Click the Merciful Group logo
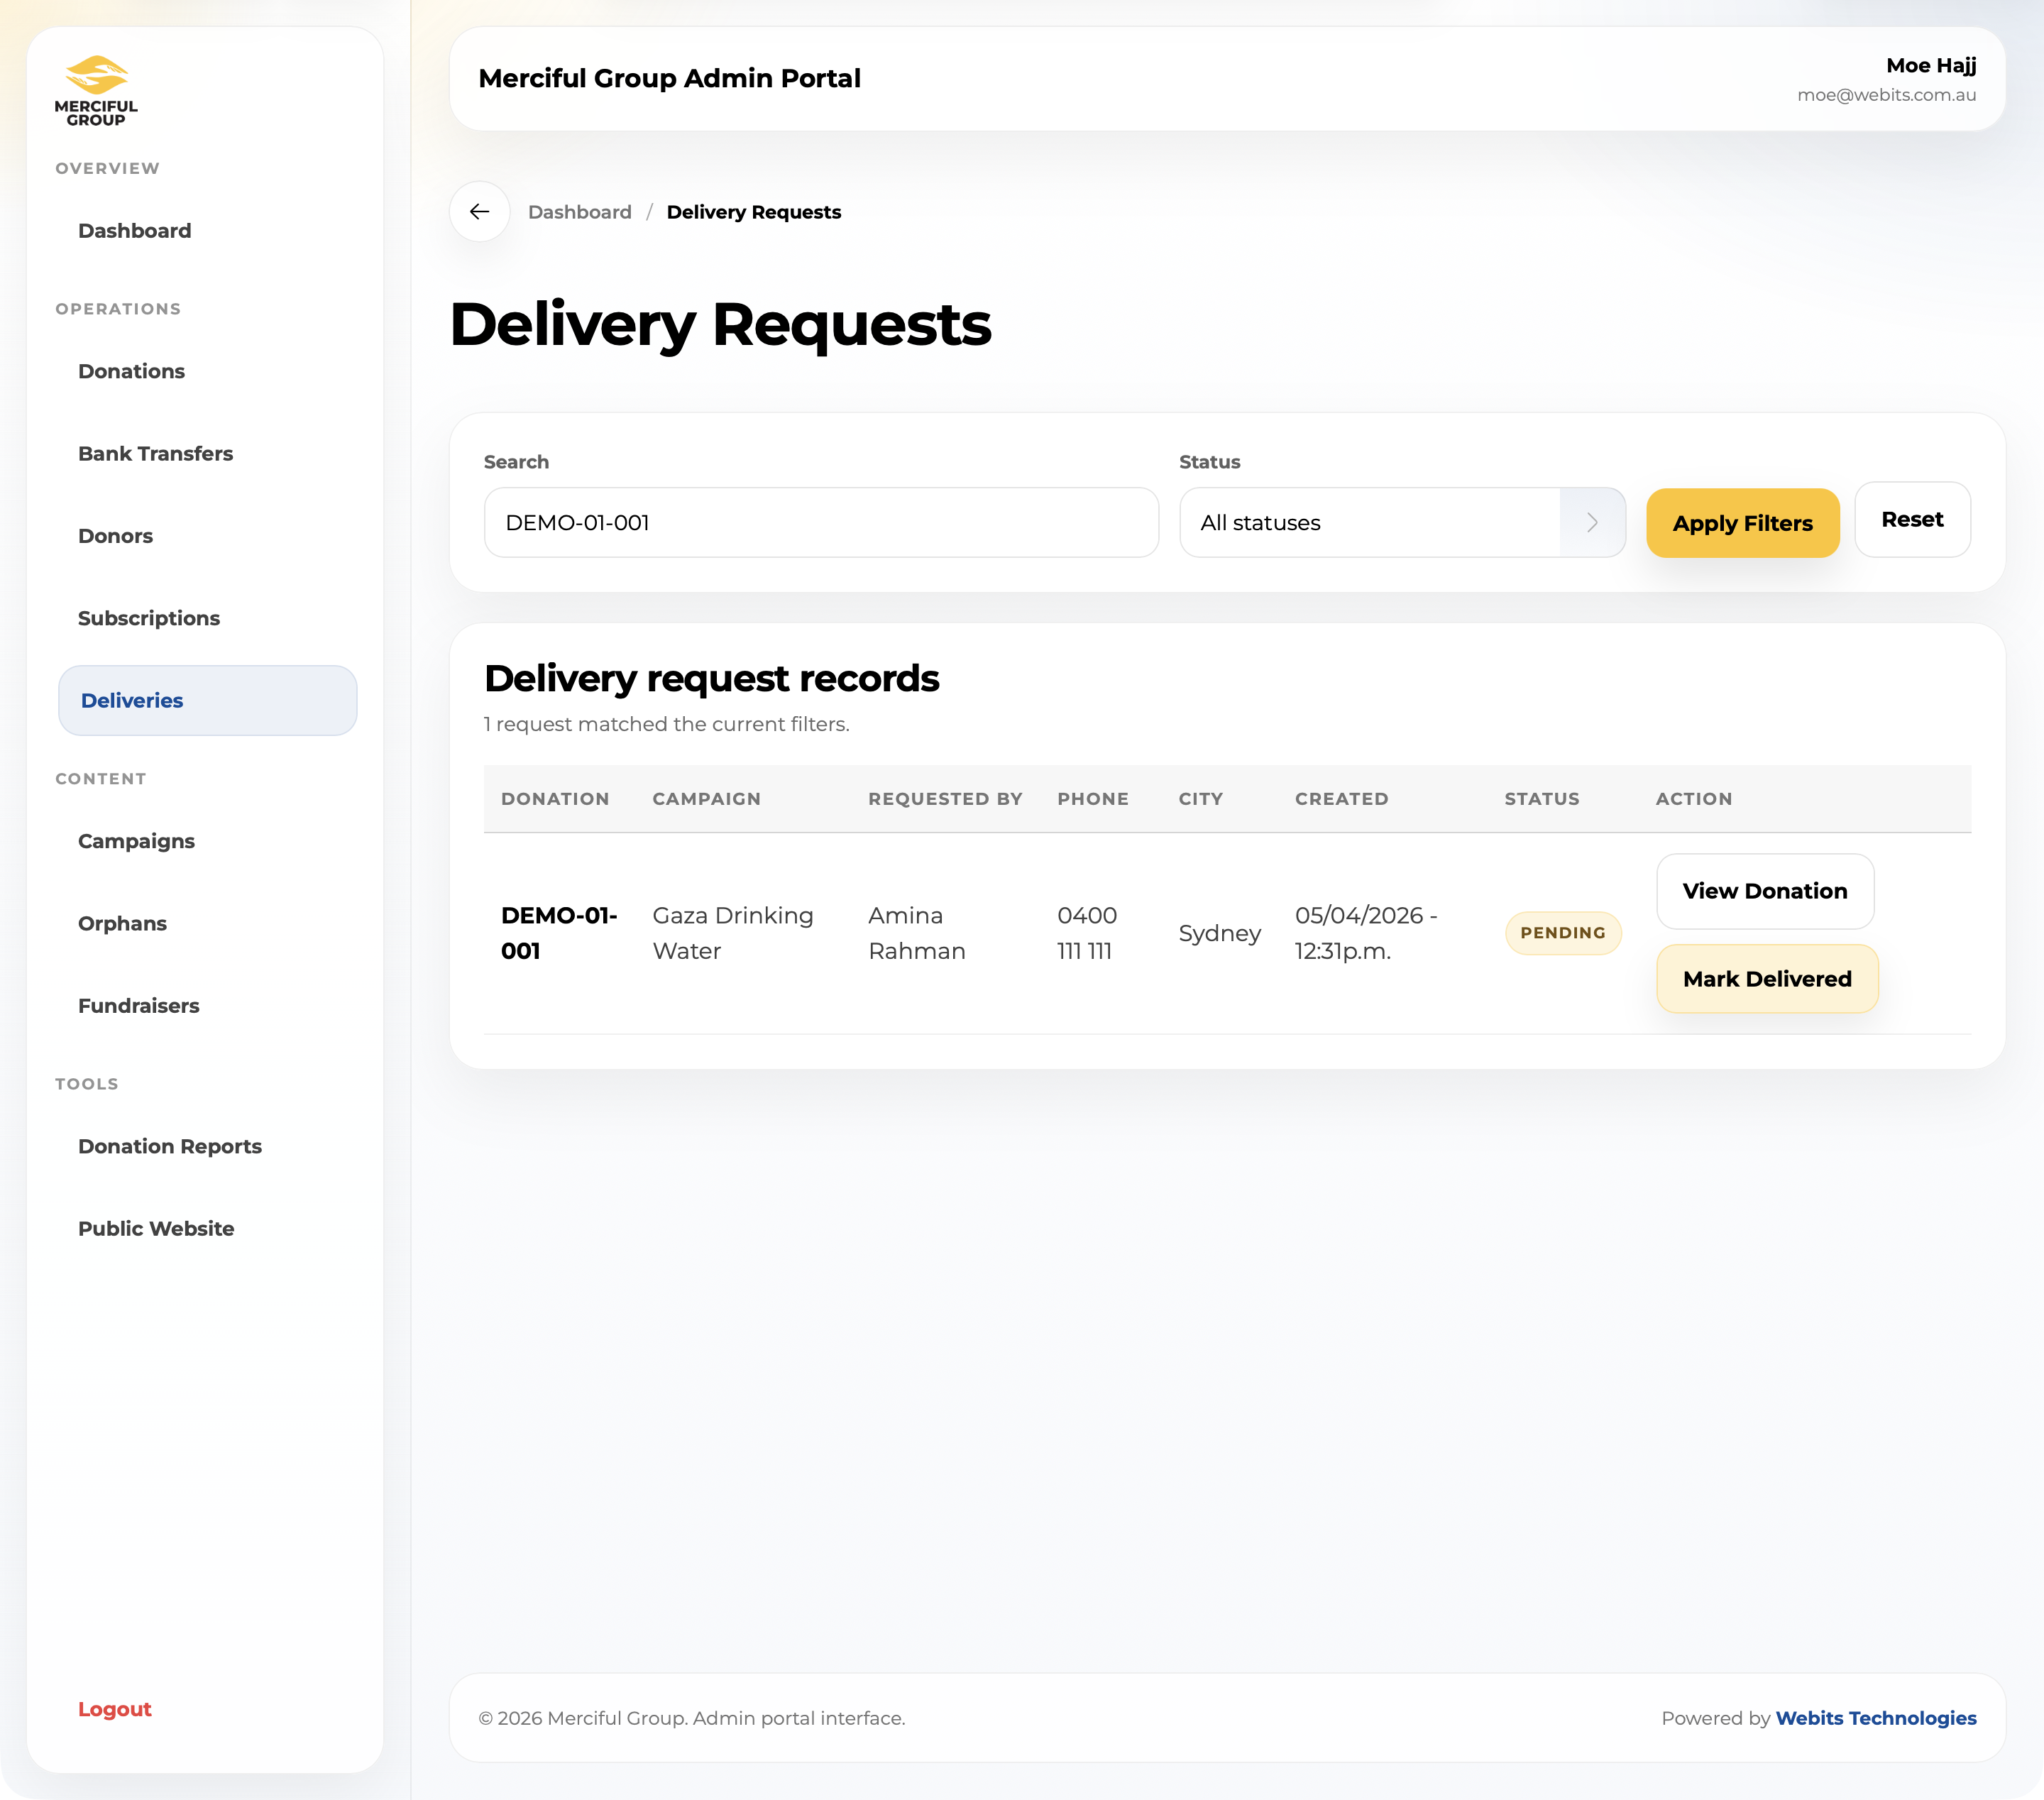Image resolution: width=2044 pixels, height=1800 pixels. (96, 91)
